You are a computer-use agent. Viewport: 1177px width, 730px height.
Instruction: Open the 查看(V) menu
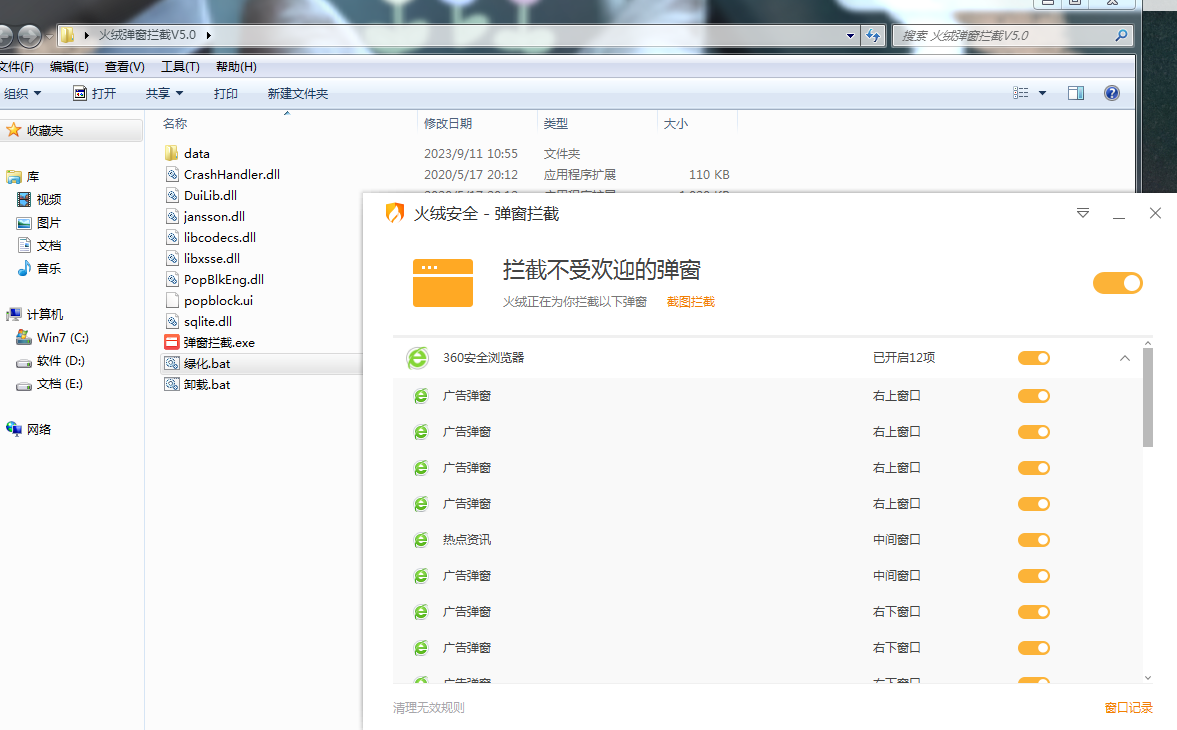[124, 67]
